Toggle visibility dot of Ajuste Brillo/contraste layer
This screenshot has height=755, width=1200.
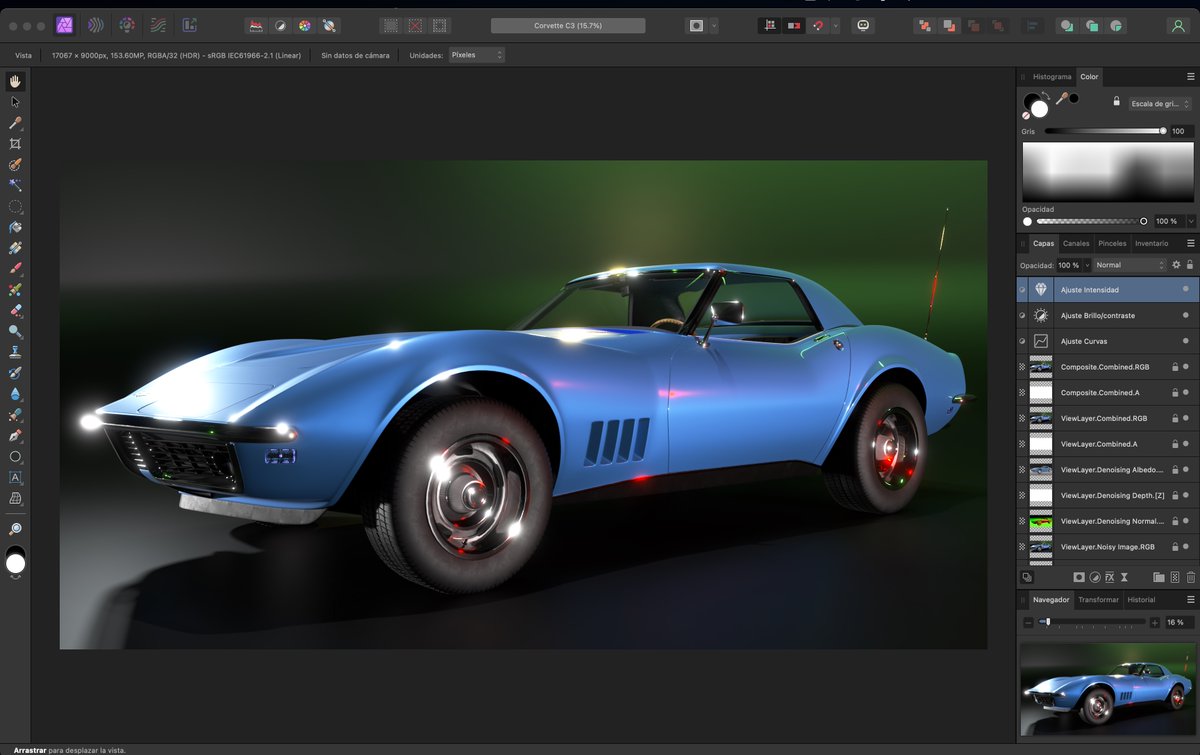coord(1186,315)
